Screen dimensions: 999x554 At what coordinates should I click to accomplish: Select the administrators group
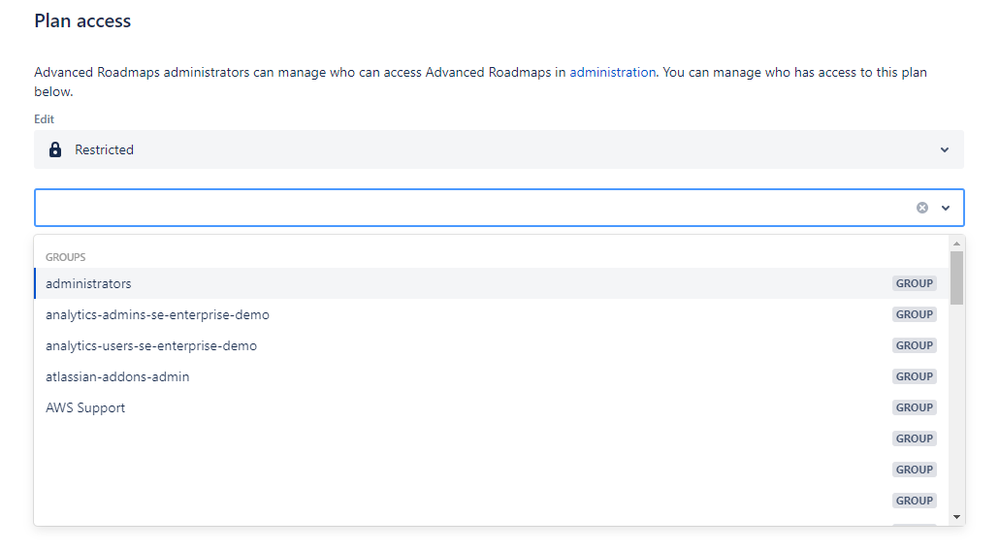pos(491,283)
